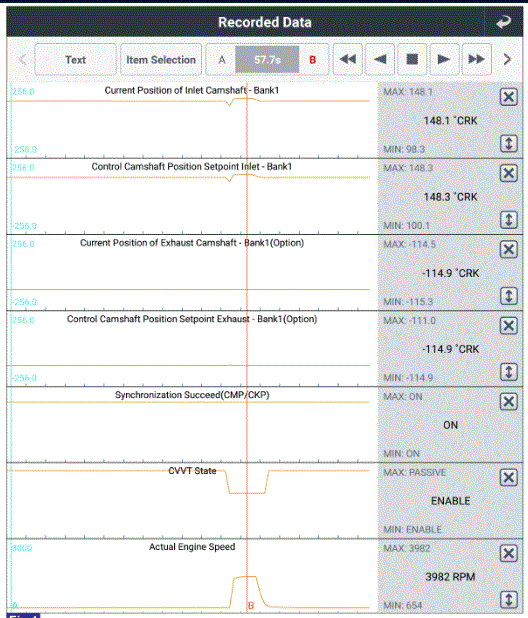This screenshot has width=528, height=618.
Task: Step backward one frame
Action: click(380, 60)
